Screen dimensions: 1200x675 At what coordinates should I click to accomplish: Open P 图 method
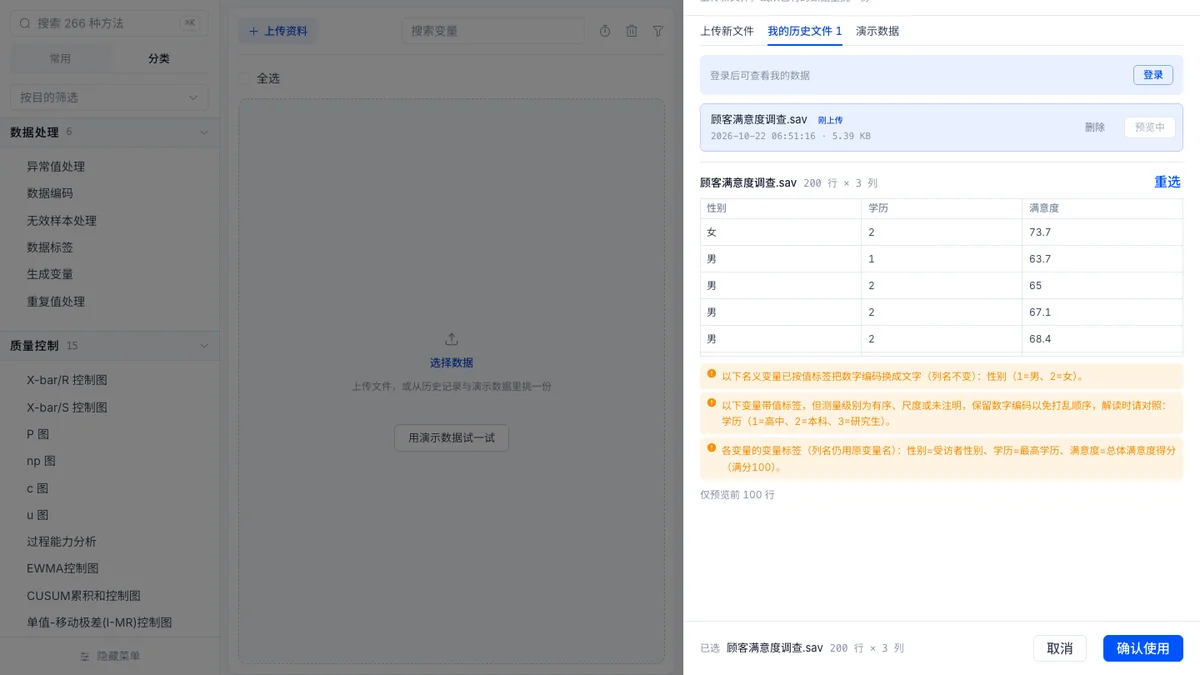(38, 435)
